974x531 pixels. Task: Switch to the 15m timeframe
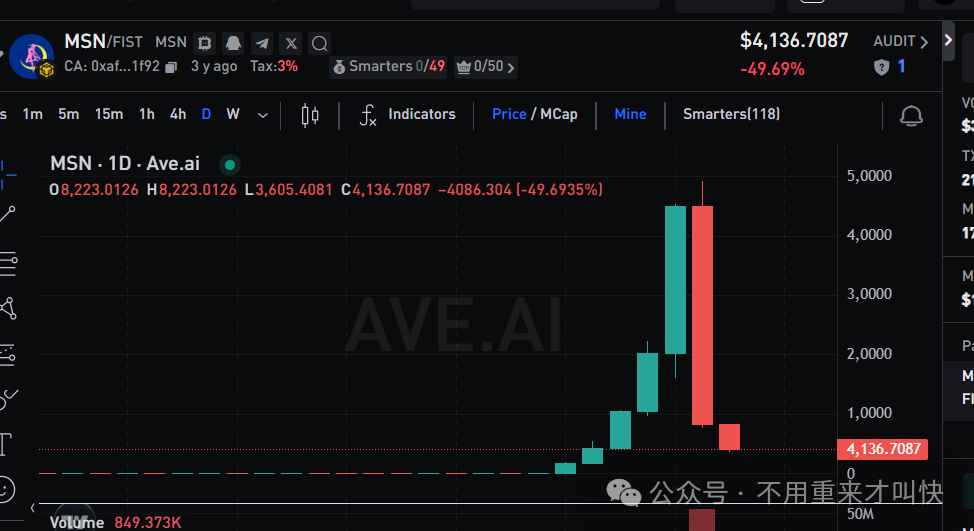point(109,114)
